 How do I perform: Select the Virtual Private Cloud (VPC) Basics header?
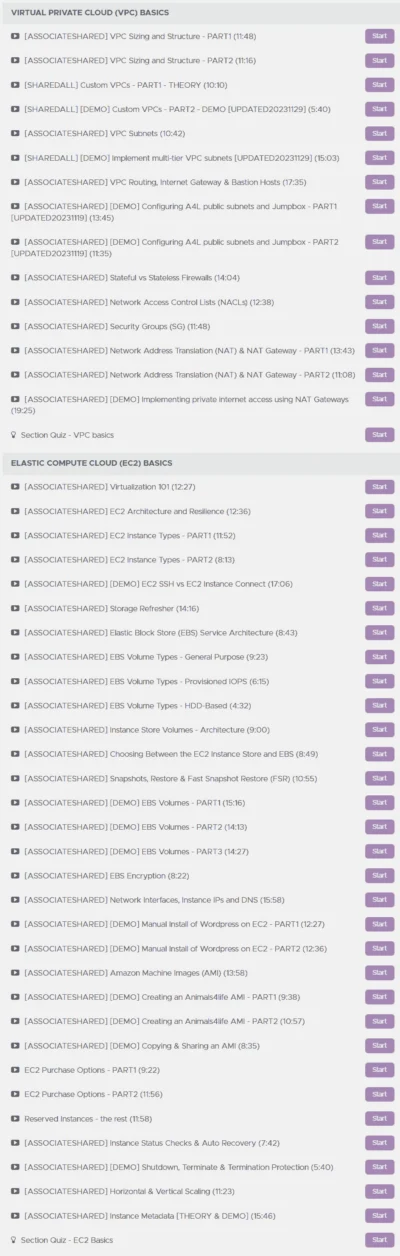(90, 12)
